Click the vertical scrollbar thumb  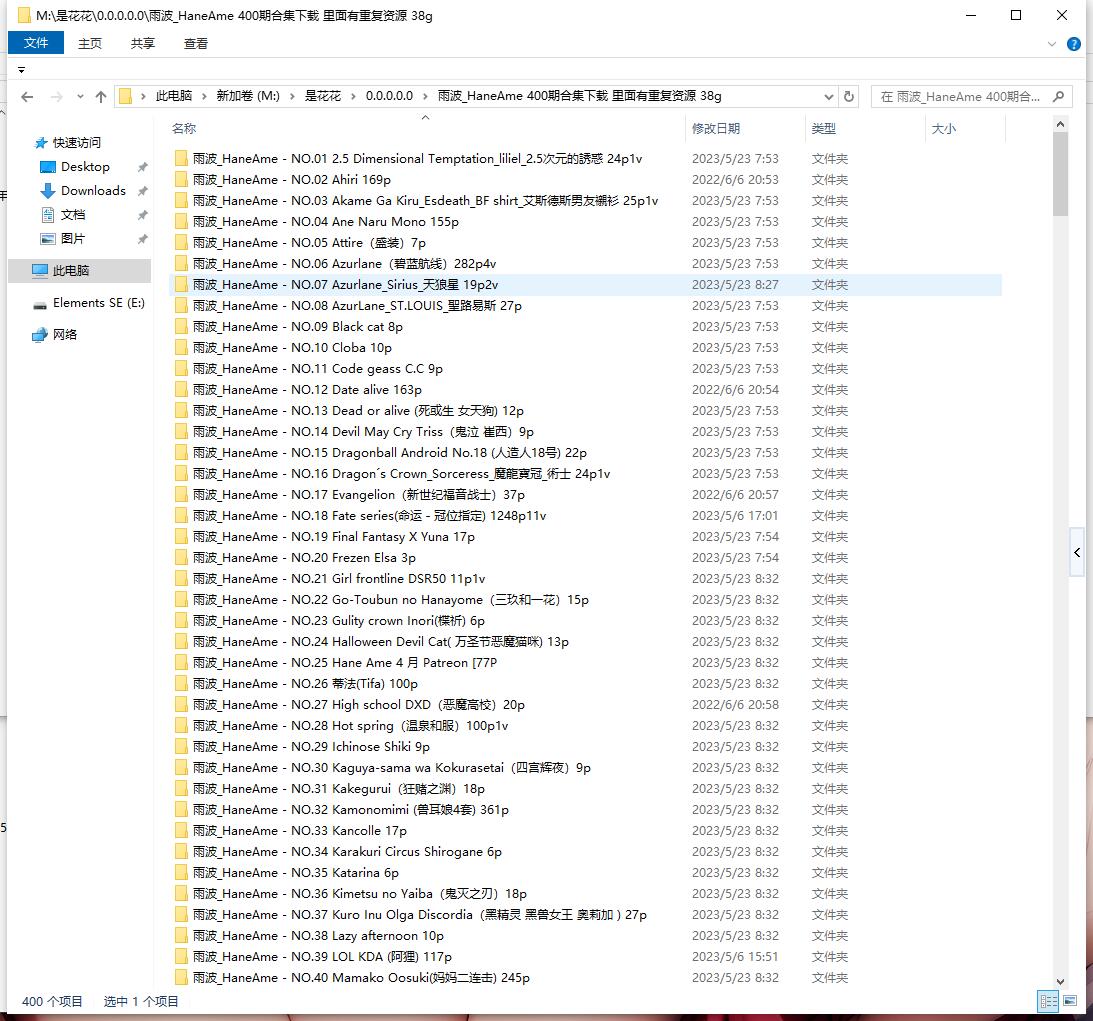pyautogui.click(x=1060, y=174)
